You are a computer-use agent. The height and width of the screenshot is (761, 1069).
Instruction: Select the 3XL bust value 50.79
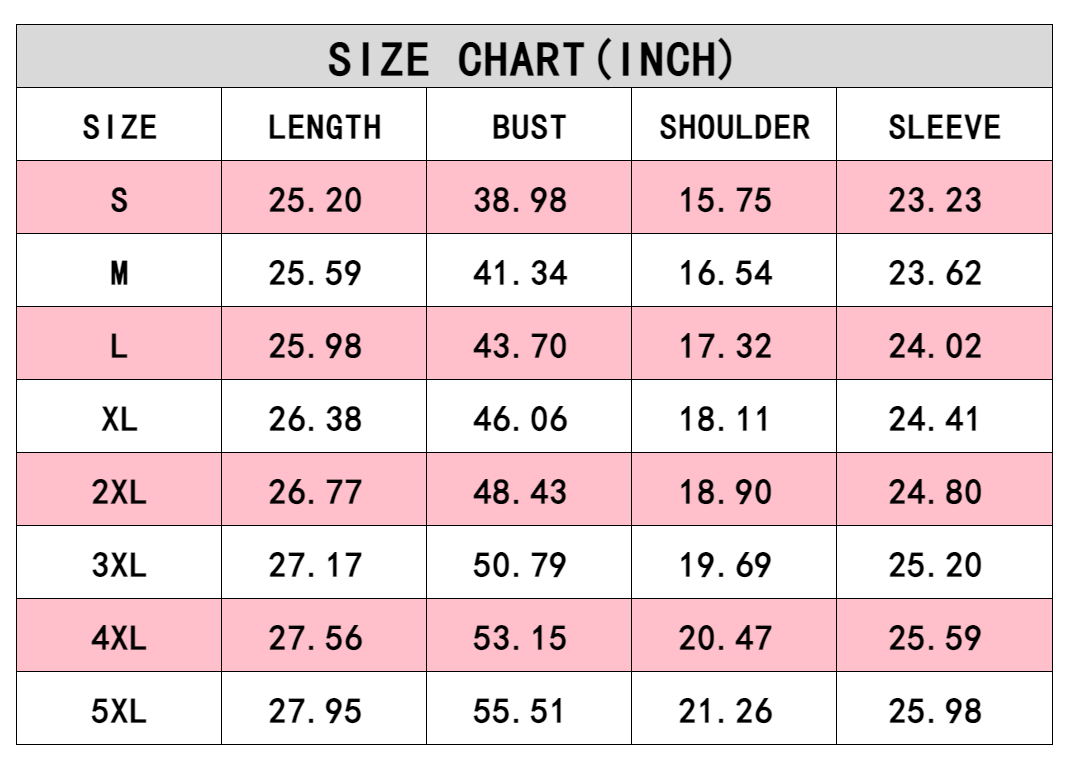(520, 565)
